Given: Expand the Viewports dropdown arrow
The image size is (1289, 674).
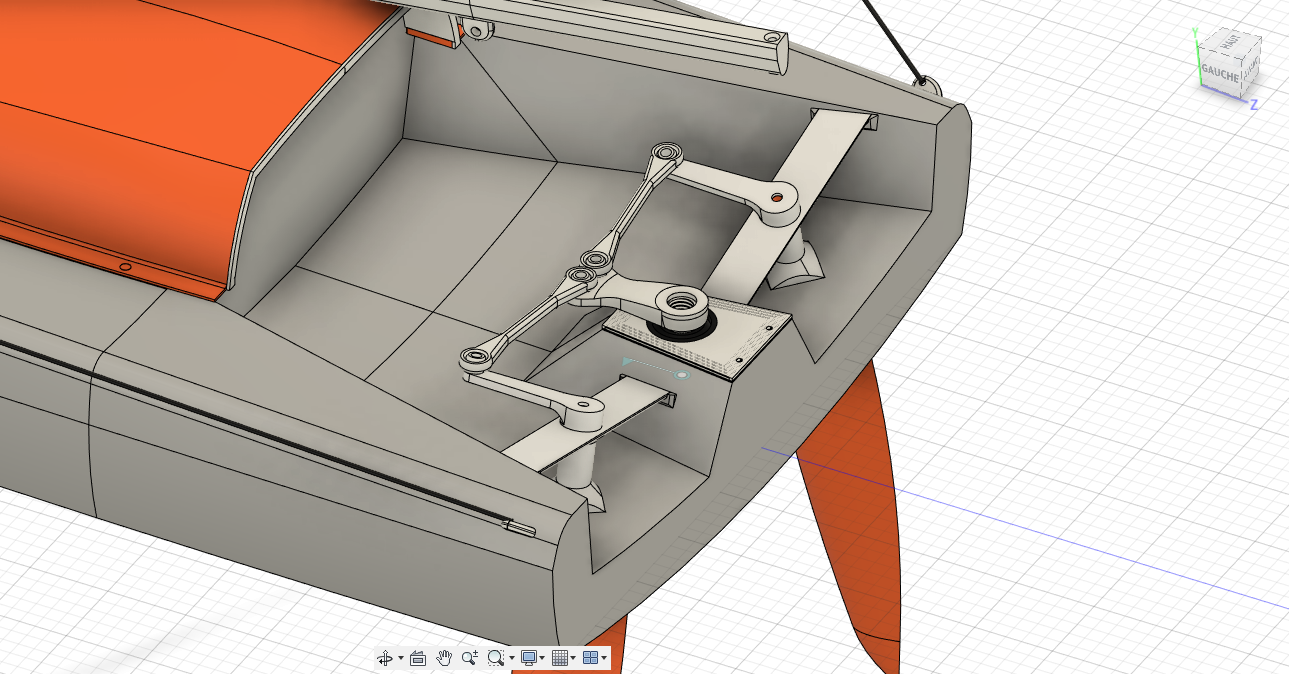Looking at the screenshot, I should [604, 658].
